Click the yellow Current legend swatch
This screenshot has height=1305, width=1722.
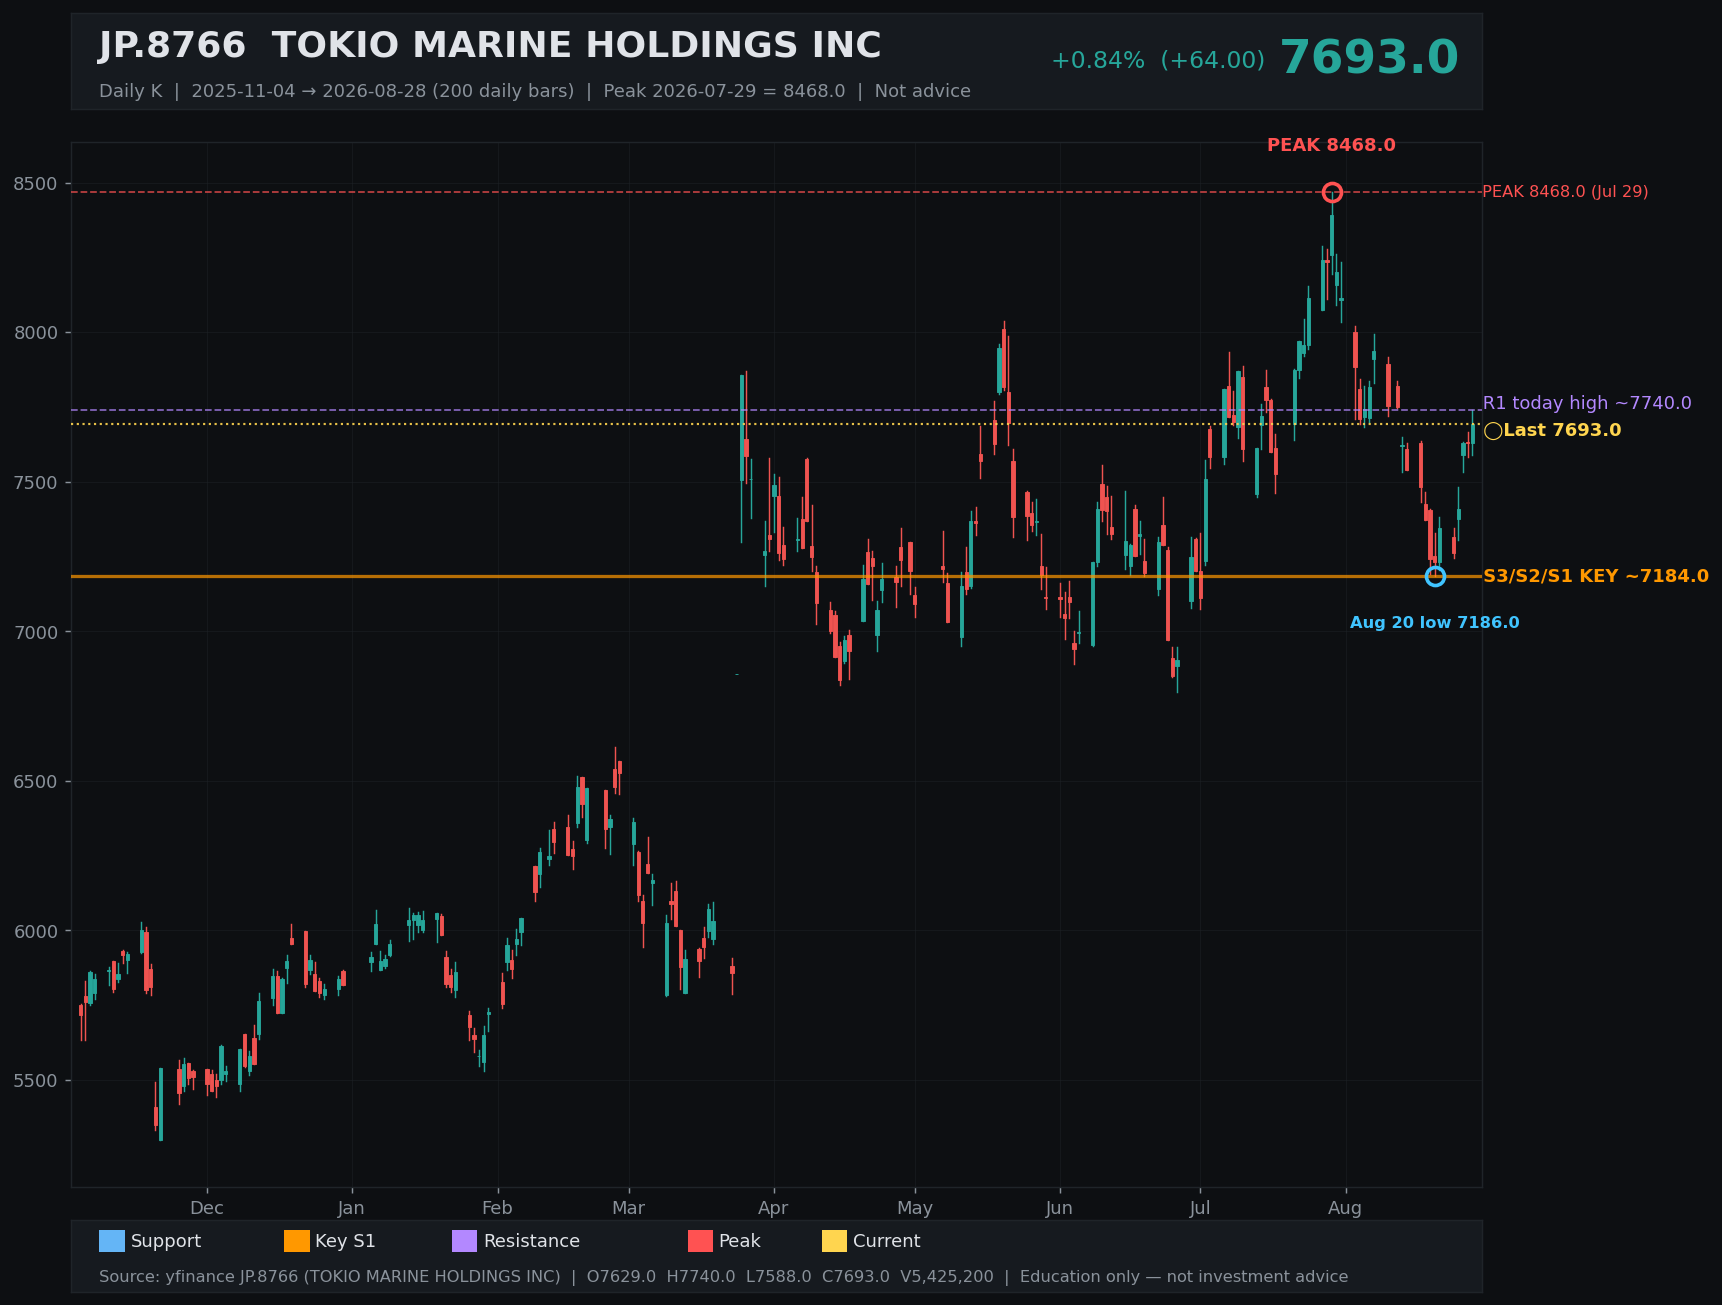tap(835, 1241)
